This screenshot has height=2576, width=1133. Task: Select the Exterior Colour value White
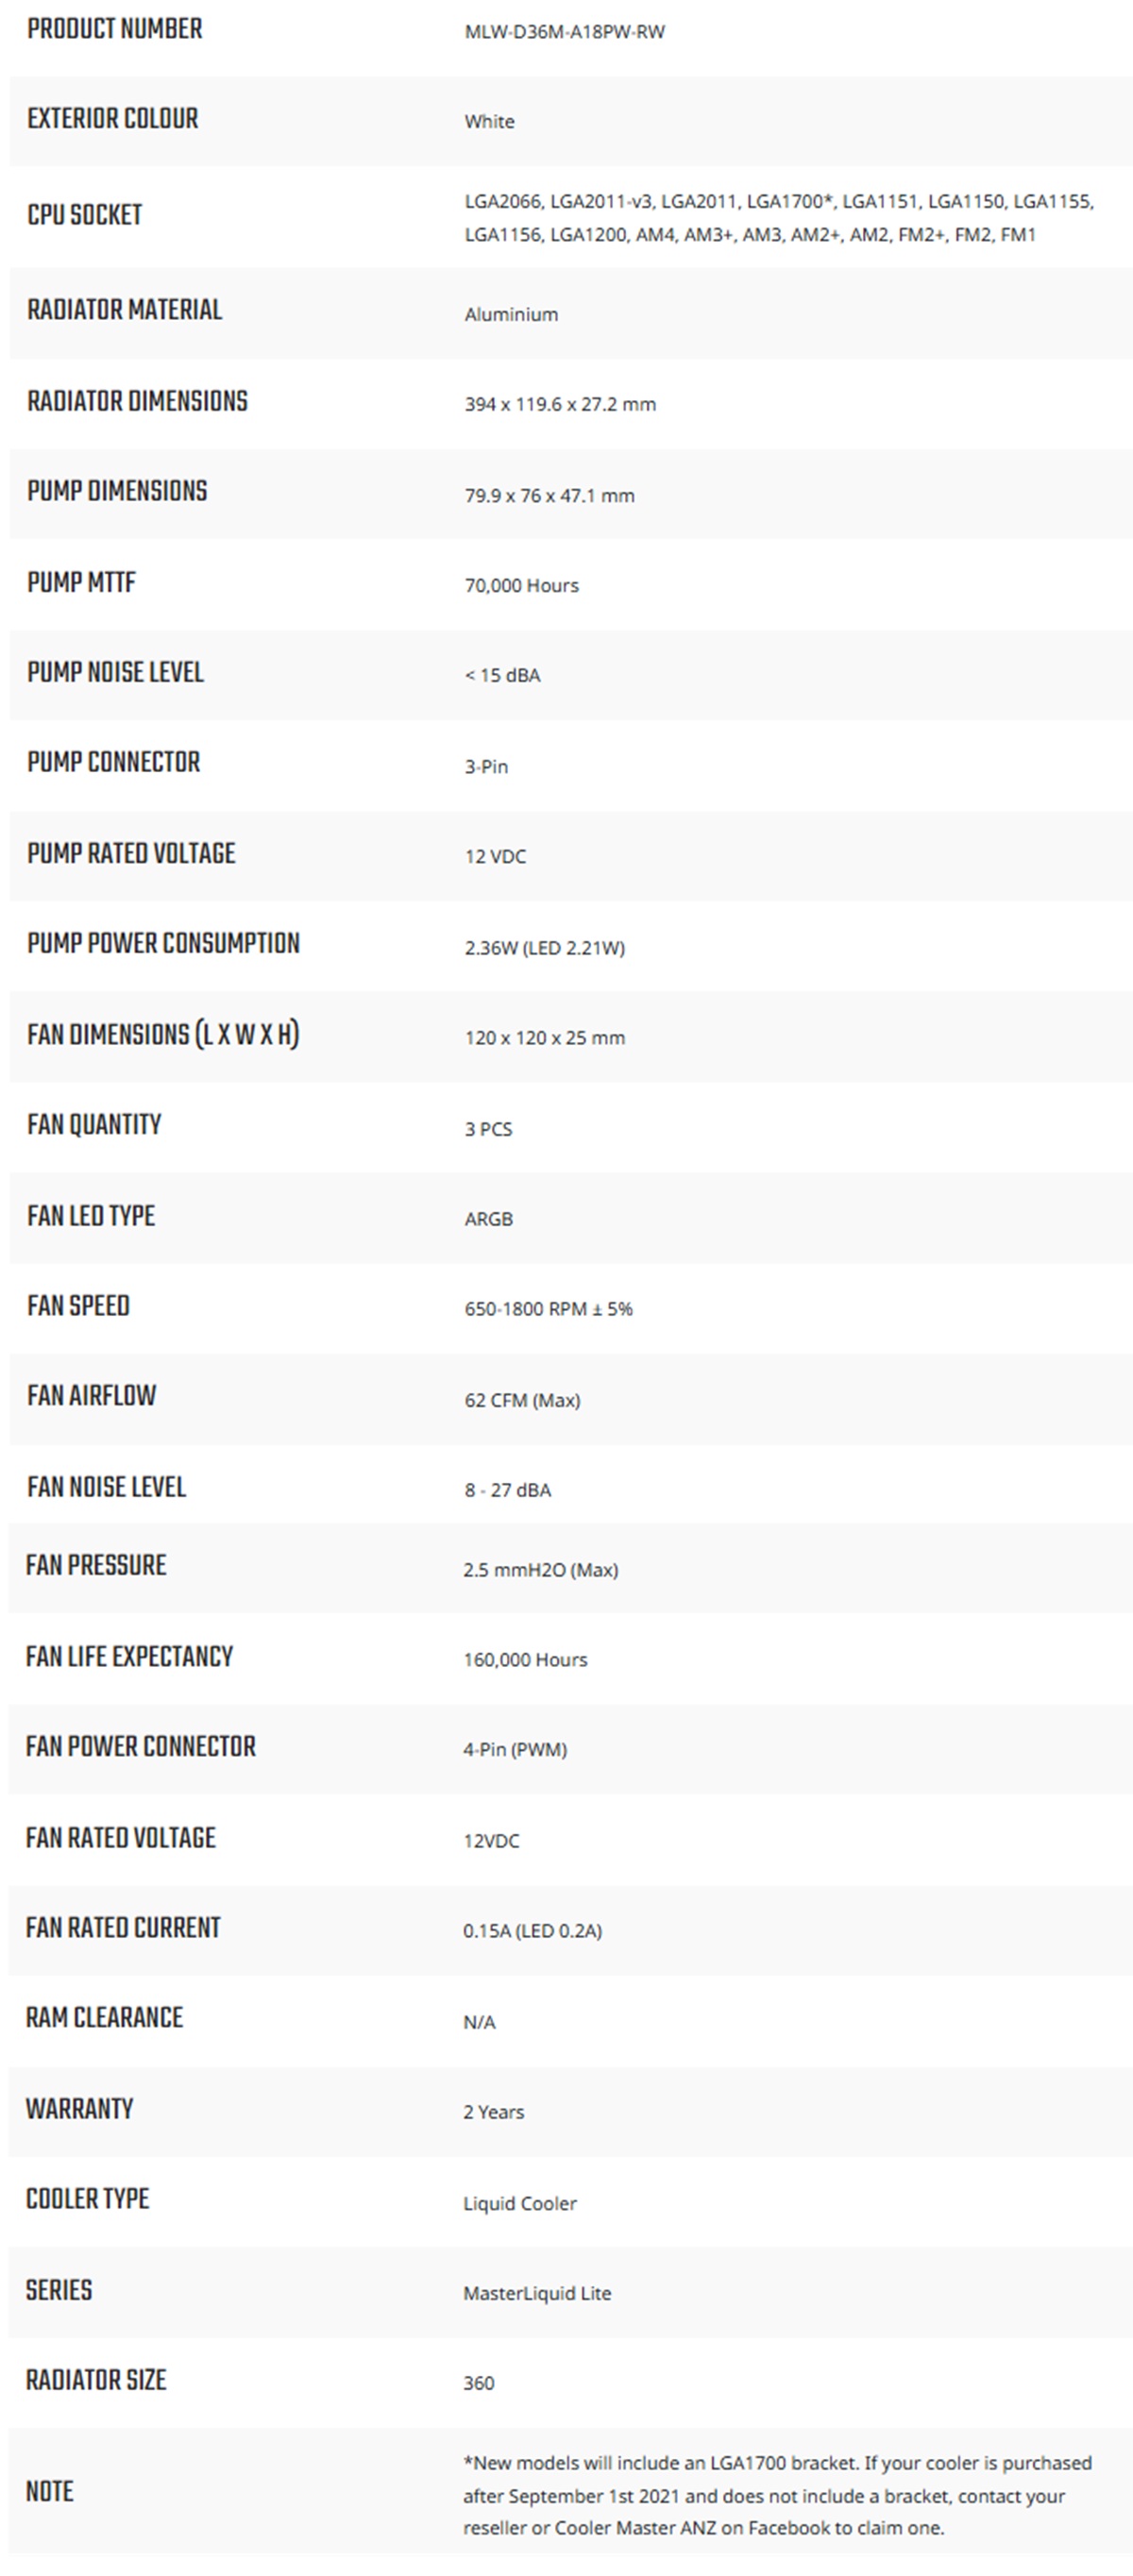point(489,122)
